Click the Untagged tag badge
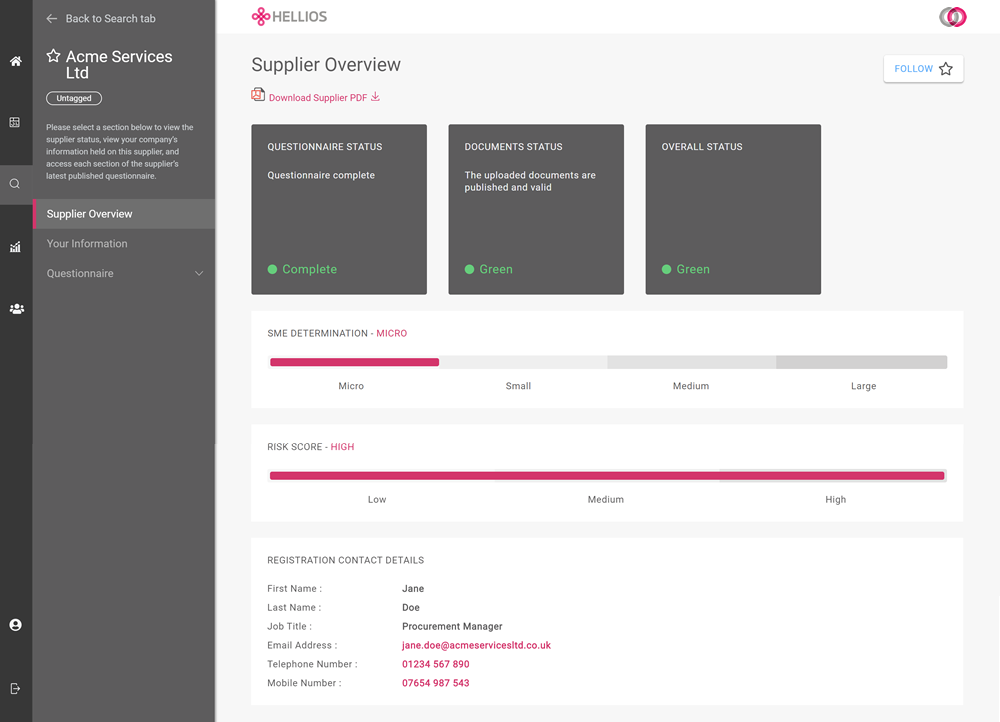The height and width of the screenshot is (722, 1000). point(74,98)
